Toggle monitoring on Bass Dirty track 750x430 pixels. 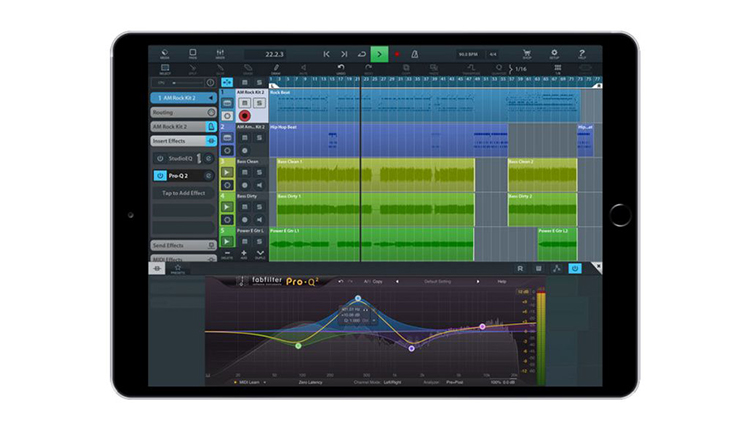(259, 220)
